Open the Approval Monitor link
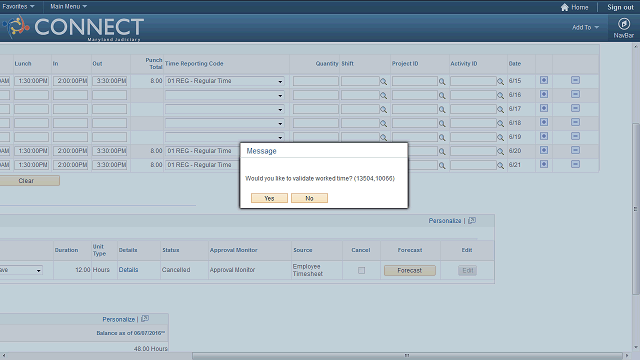The width and height of the screenshot is (640, 360). 232,270
